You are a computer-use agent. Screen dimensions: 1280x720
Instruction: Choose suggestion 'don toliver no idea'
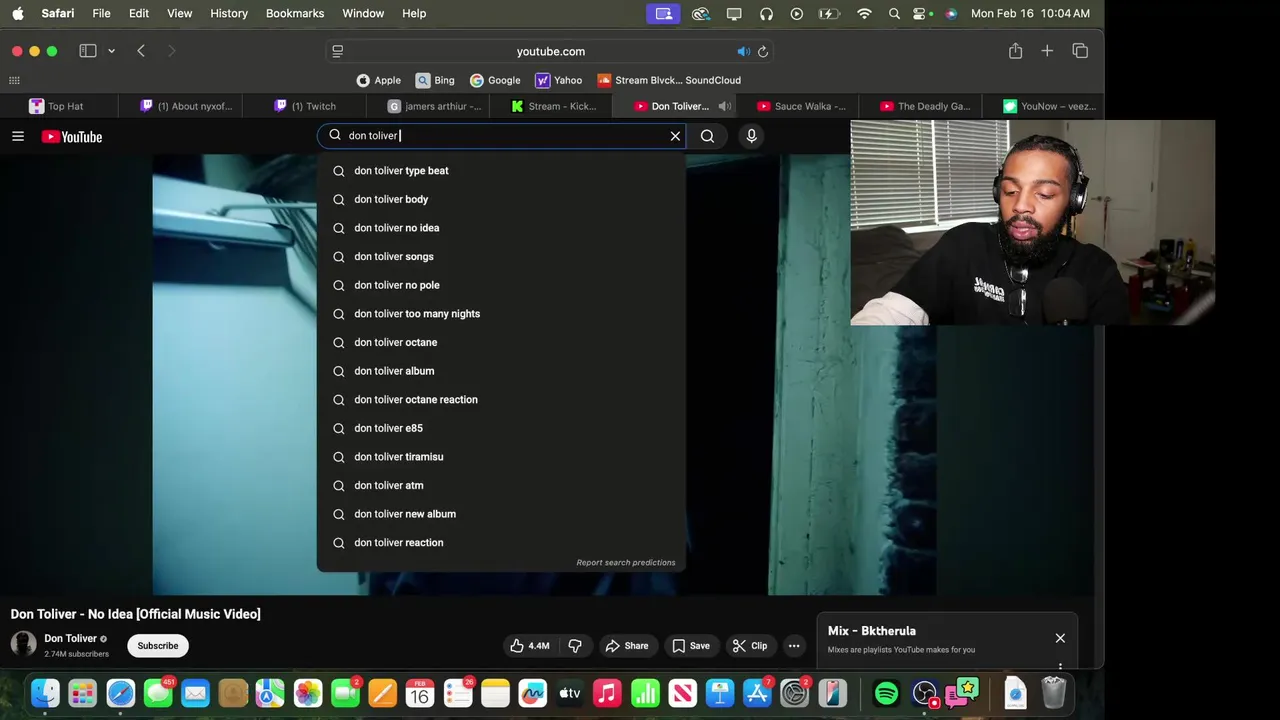click(x=501, y=228)
